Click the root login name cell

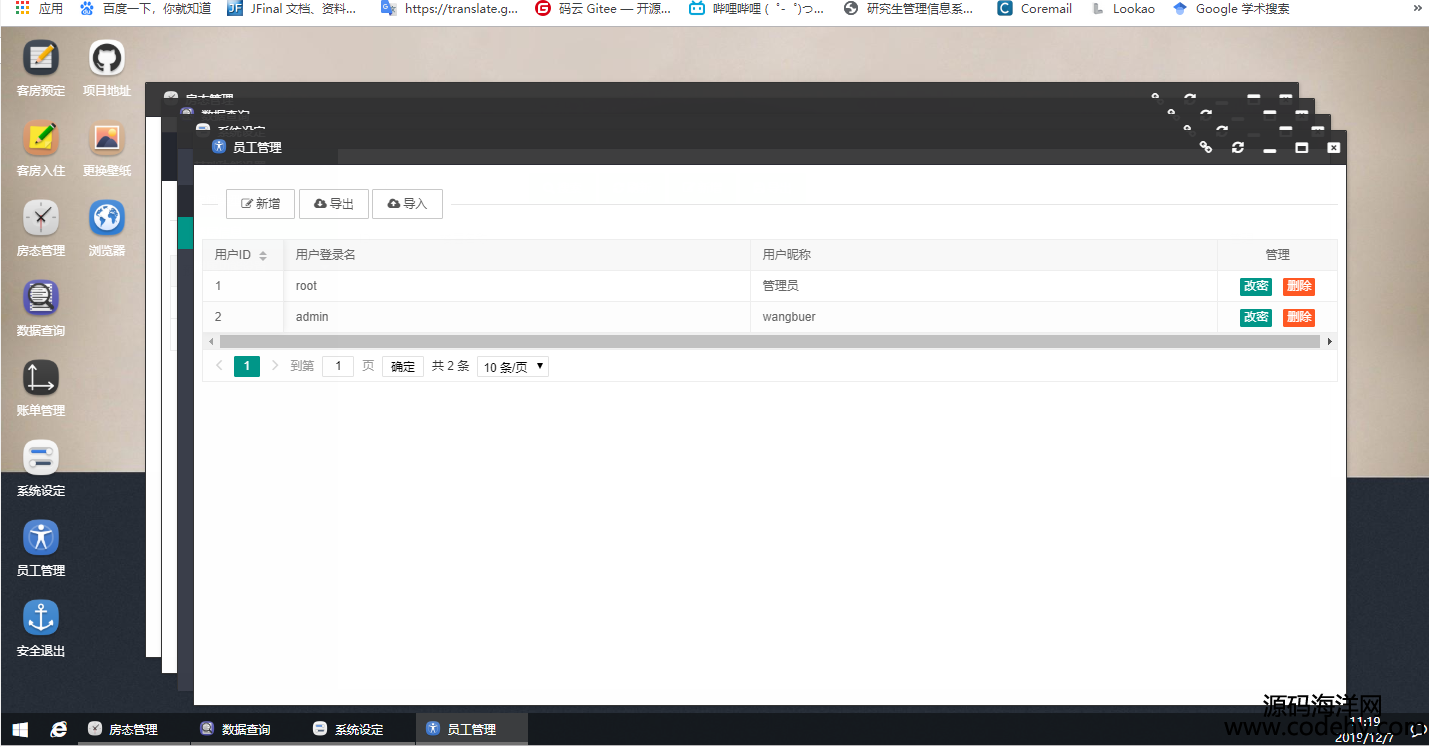coord(517,286)
